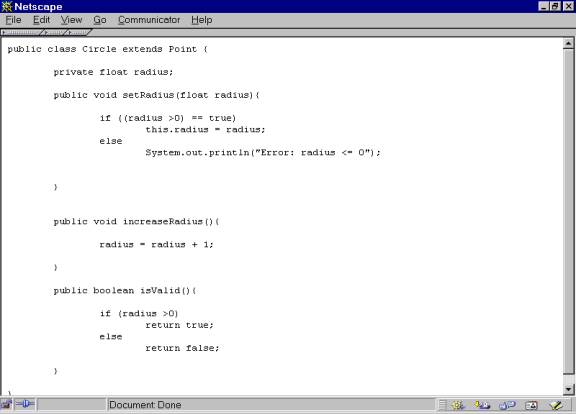Open the View menu
Viewport: 576px width, 414px height.
pyautogui.click(x=71, y=20)
